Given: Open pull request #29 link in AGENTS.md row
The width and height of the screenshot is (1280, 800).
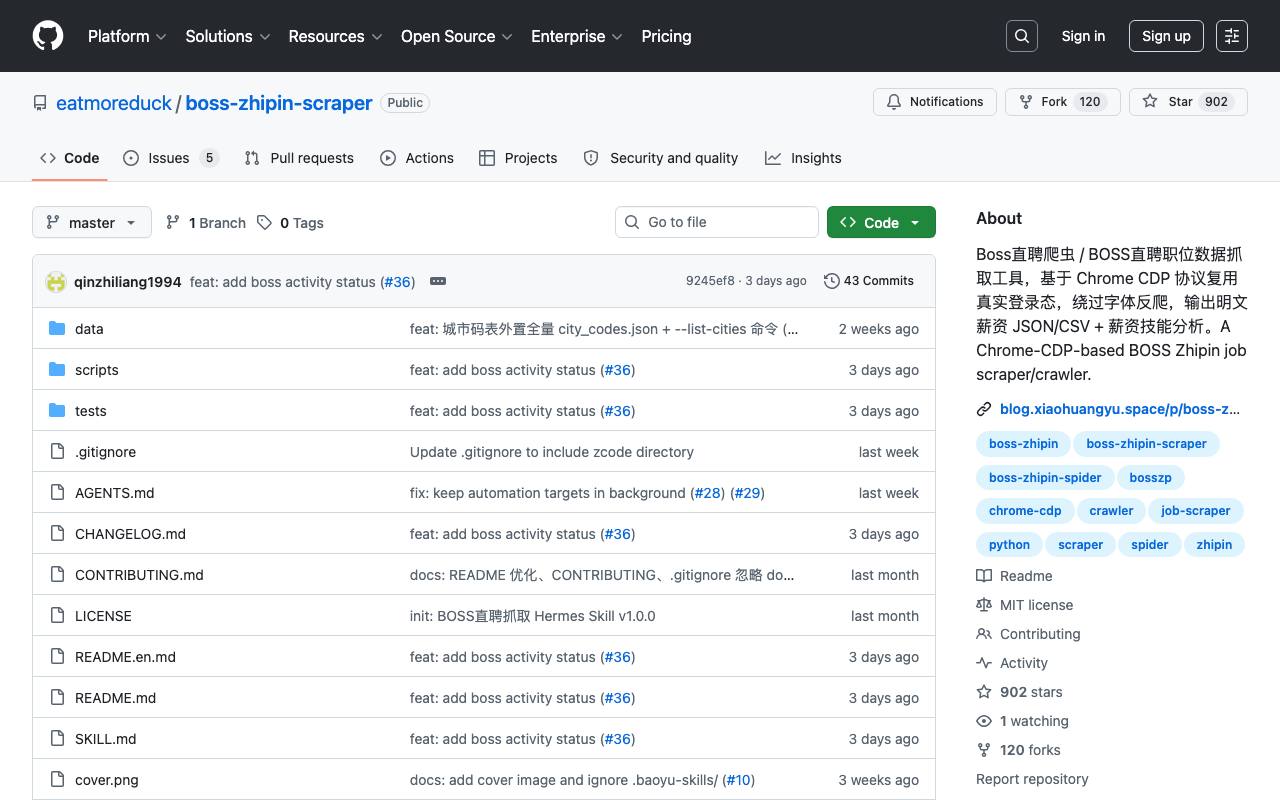Looking at the screenshot, I should point(747,493).
